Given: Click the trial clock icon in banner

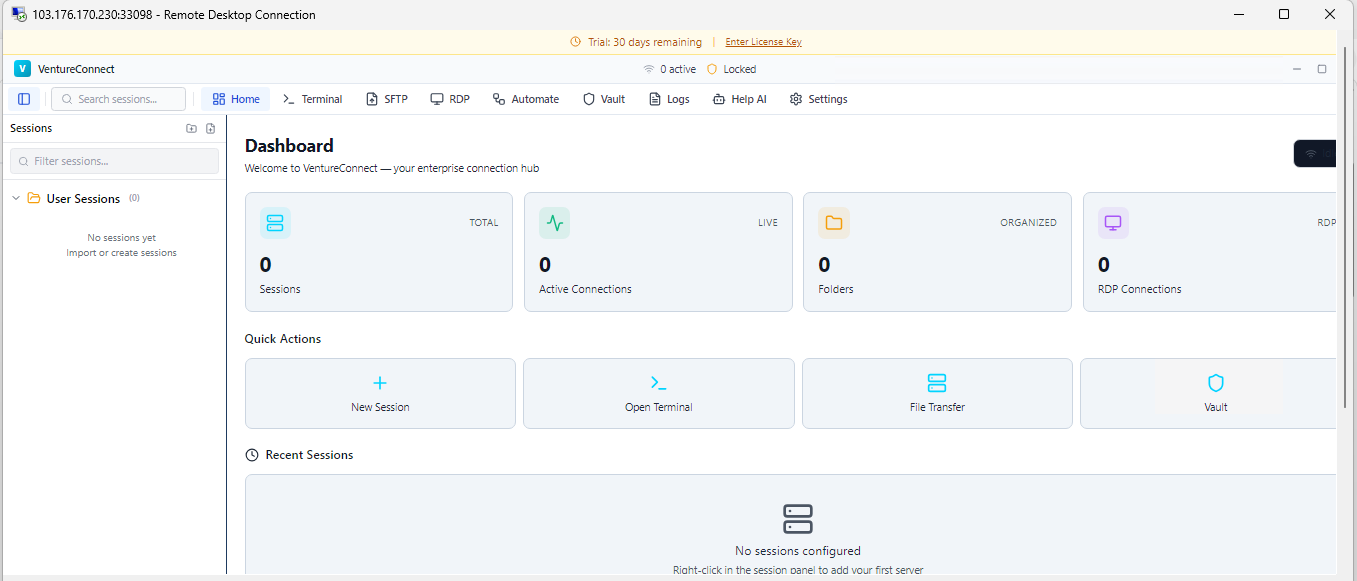Looking at the screenshot, I should [x=575, y=42].
